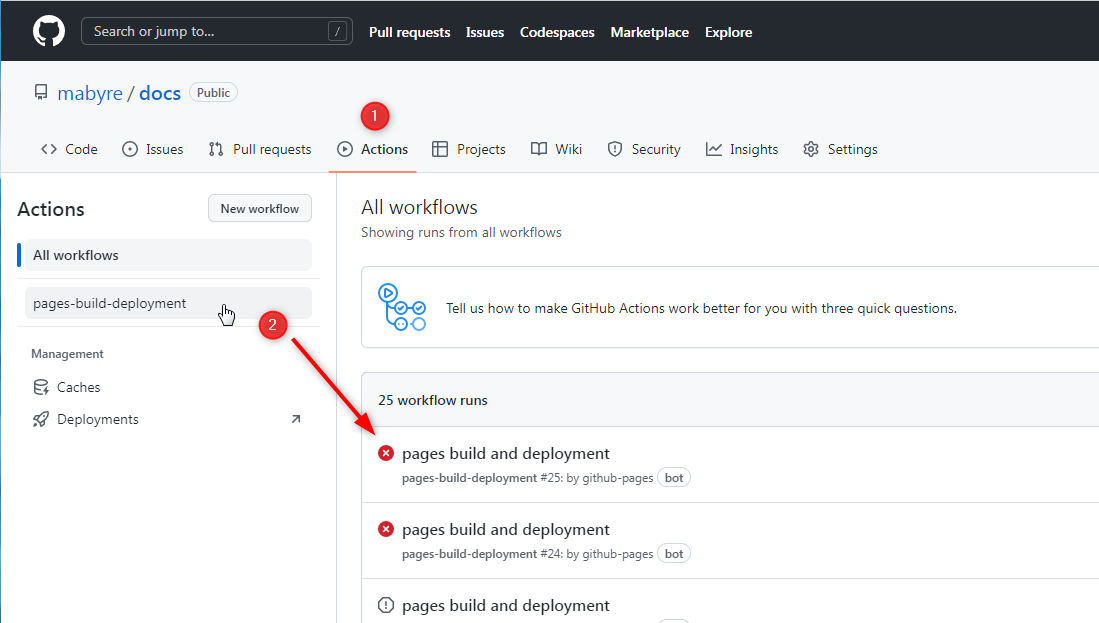
Task: Click Showing runs from all workflows text
Action: pyautogui.click(x=461, y=233)
